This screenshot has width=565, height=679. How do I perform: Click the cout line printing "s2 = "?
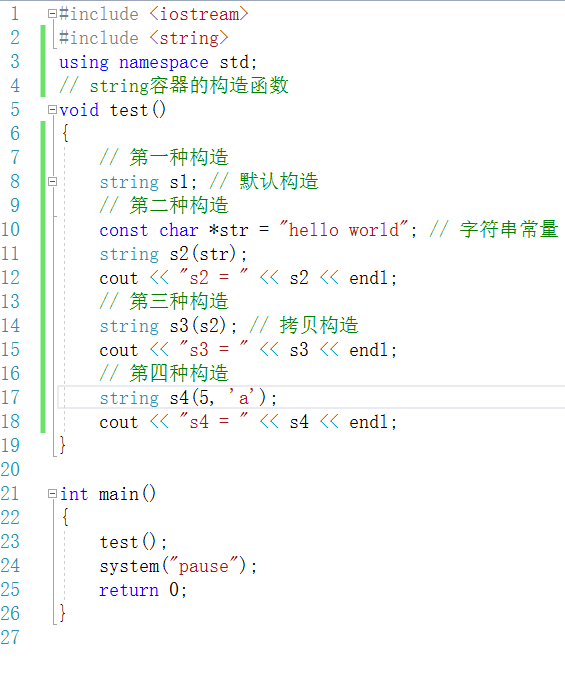248,278
